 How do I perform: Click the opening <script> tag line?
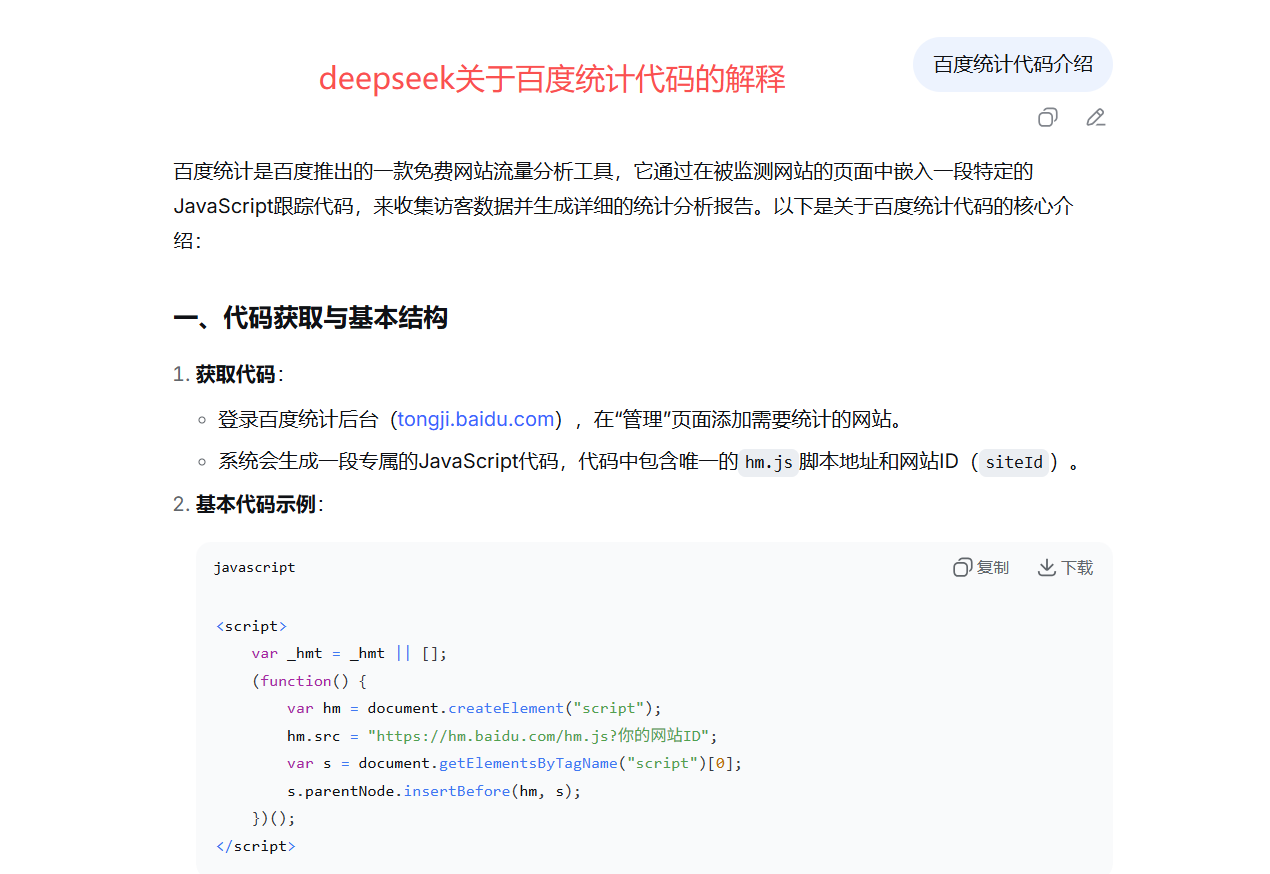(x=251, y=626)
